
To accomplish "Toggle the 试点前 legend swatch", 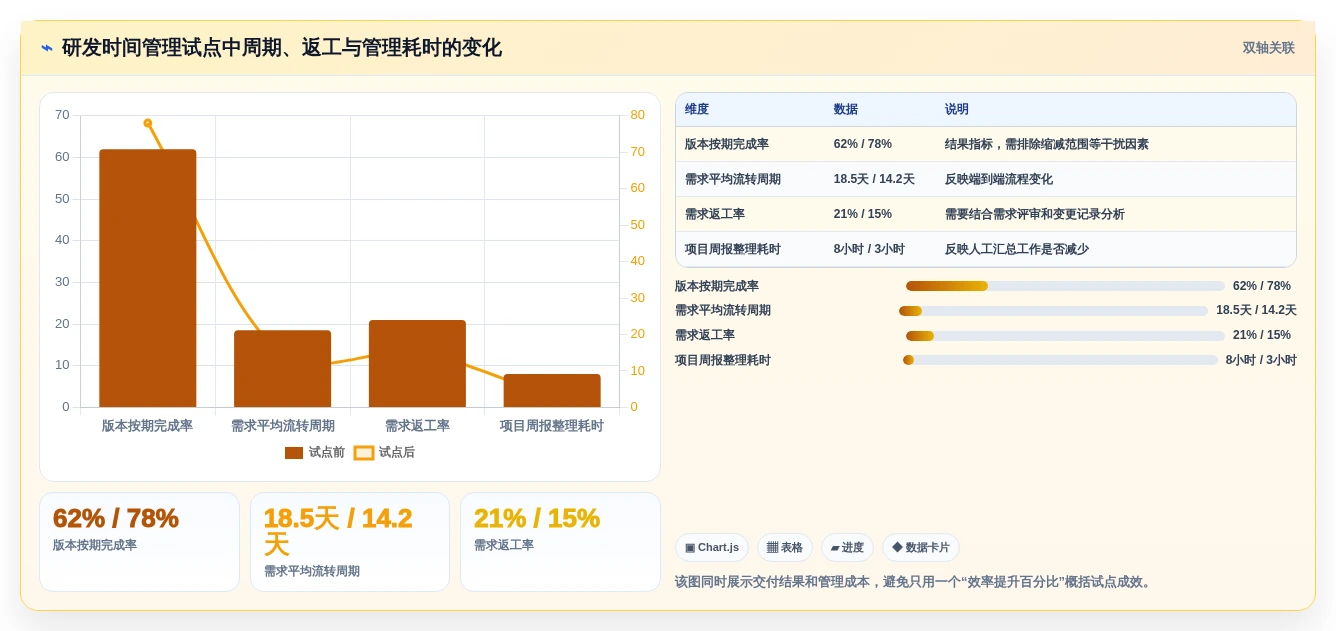I will pyautogui.click(x=294, y=453).
